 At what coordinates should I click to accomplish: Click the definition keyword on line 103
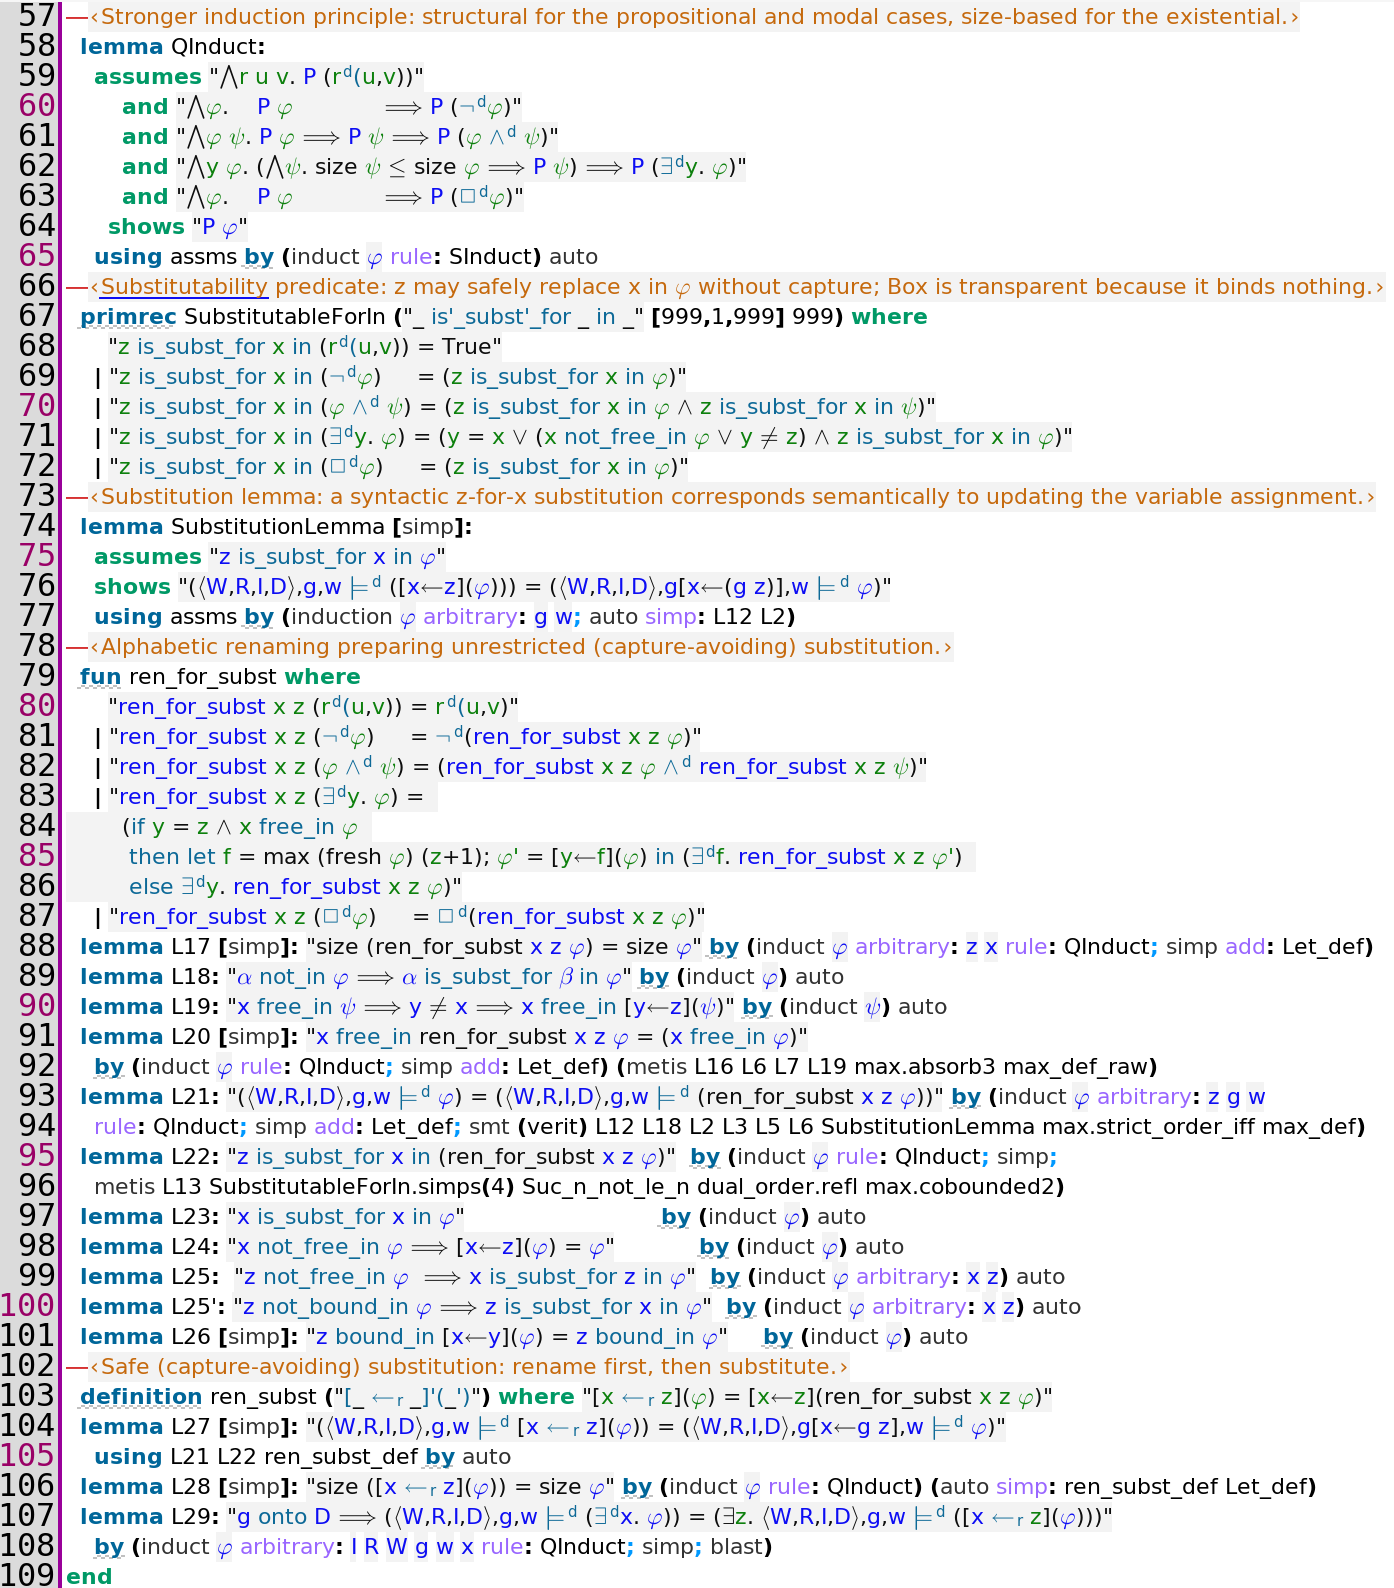pos(141,1397)
